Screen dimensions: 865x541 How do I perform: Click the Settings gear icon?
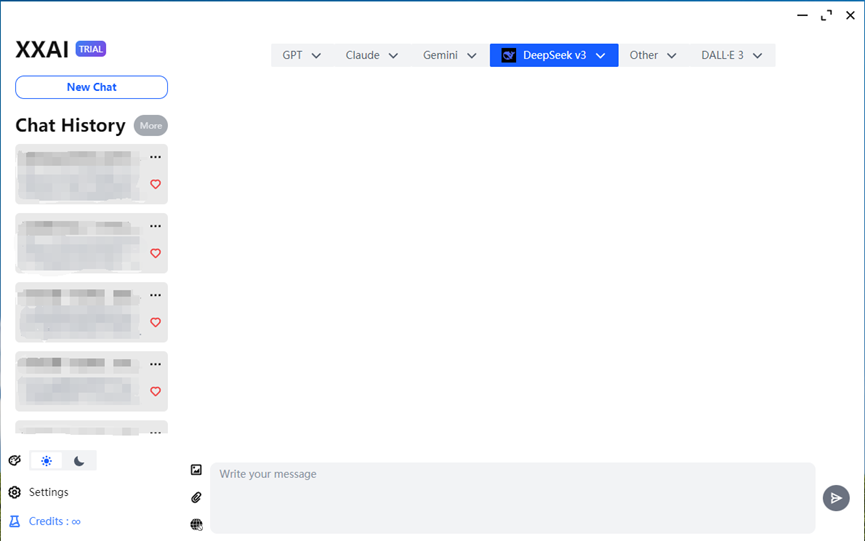pos(15,492)
